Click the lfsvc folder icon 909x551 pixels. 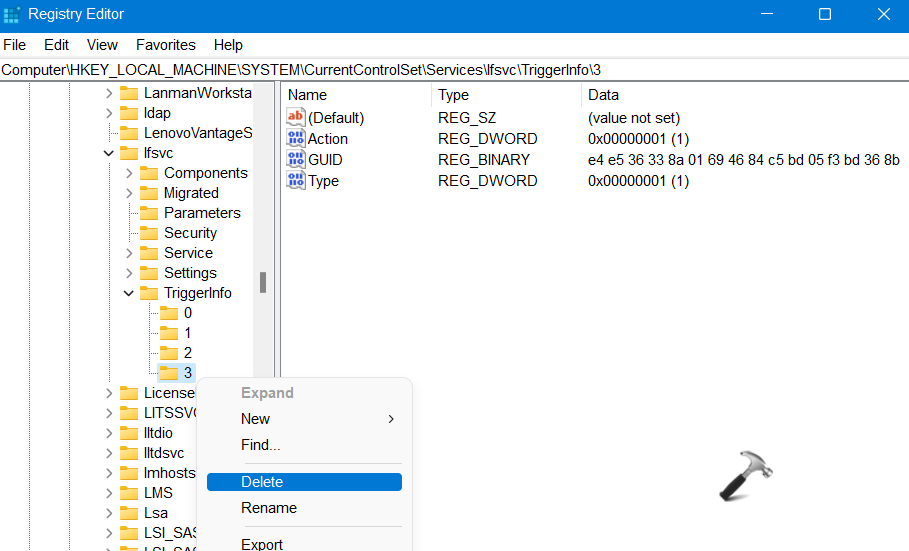(129, 153)
